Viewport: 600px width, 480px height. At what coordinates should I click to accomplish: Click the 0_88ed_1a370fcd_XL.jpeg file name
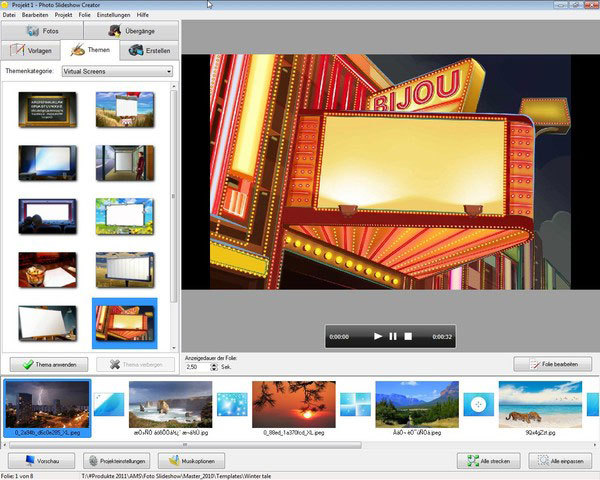294,433
